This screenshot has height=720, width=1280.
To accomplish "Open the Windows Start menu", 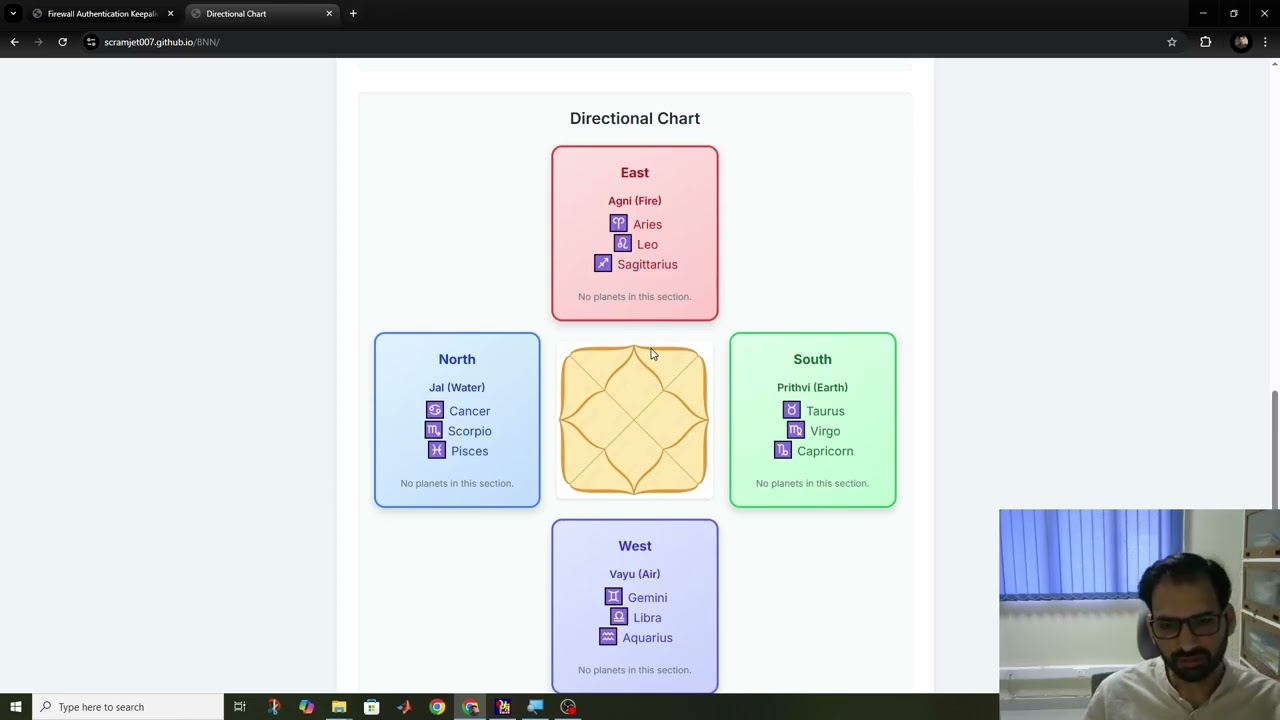I will [x=15, y=707].
